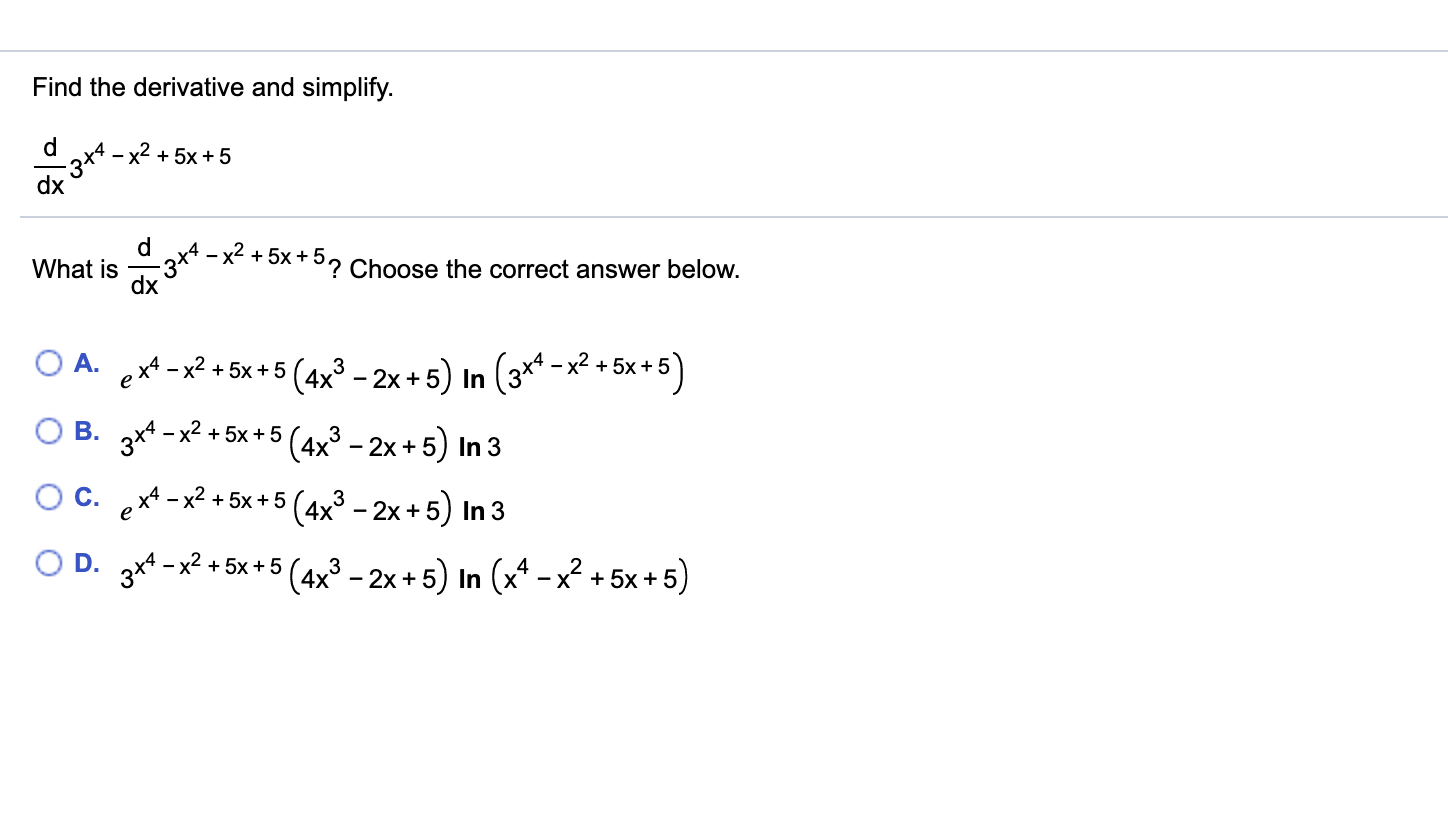
Task: Click the "ln 3" term in option B
Action: pos(479,448)
